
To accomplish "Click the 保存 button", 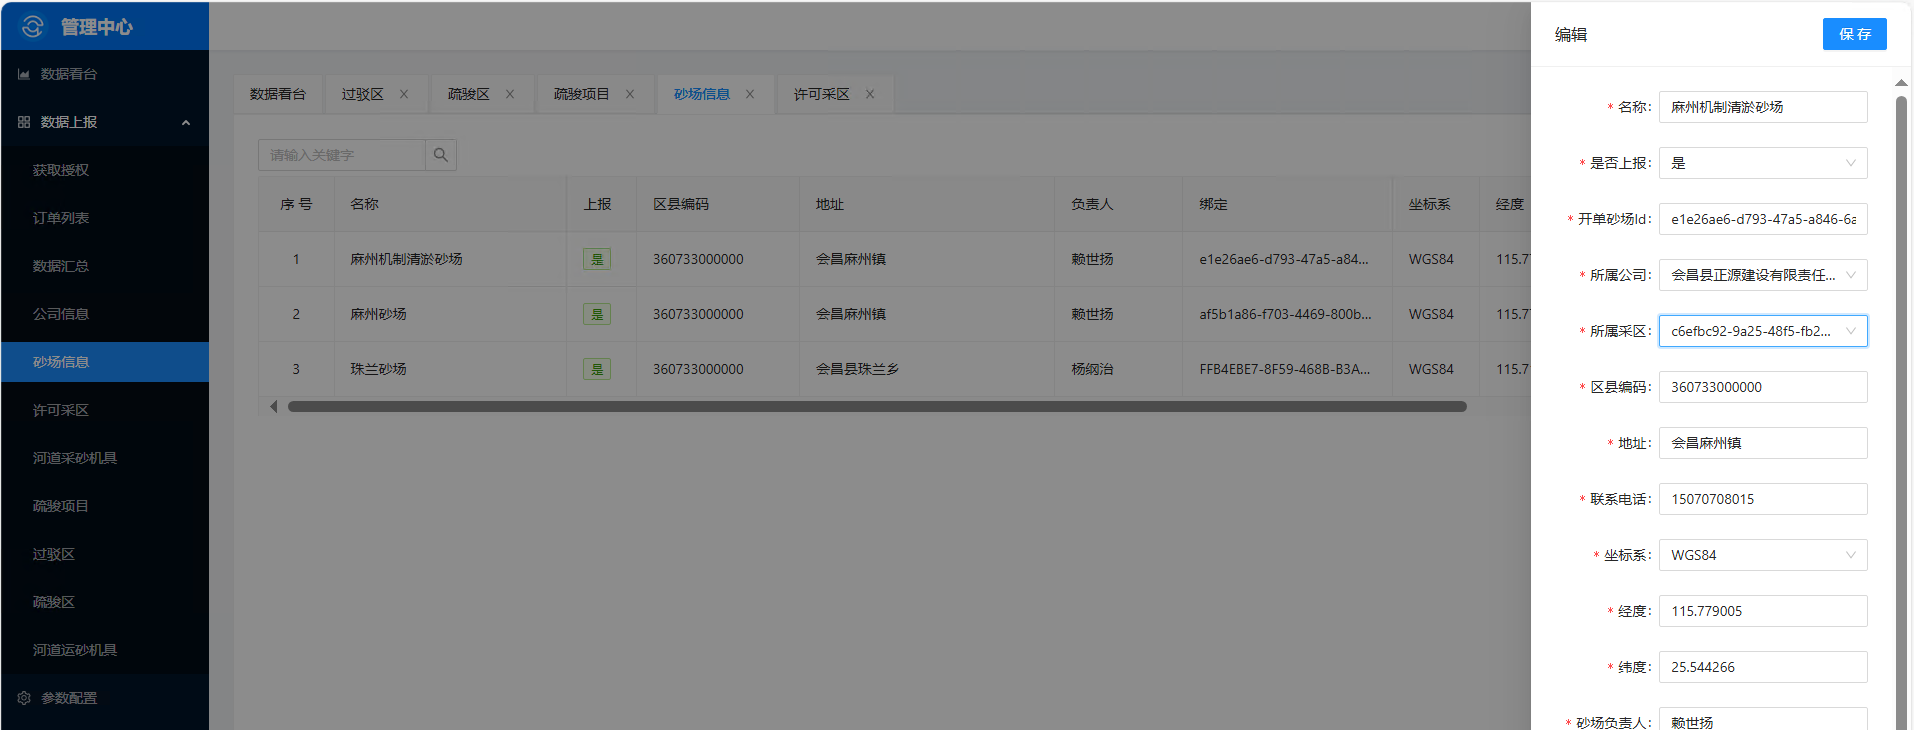I will (x=1854, y=34).
